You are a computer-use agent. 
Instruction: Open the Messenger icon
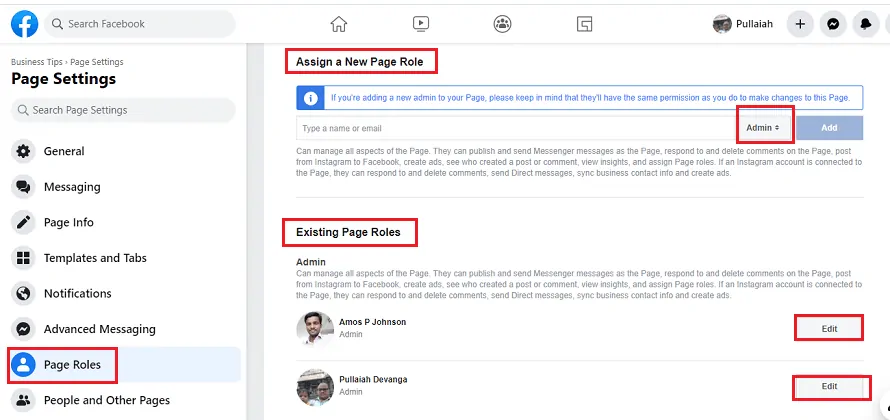pyautogui.click(x=832, y=24)
